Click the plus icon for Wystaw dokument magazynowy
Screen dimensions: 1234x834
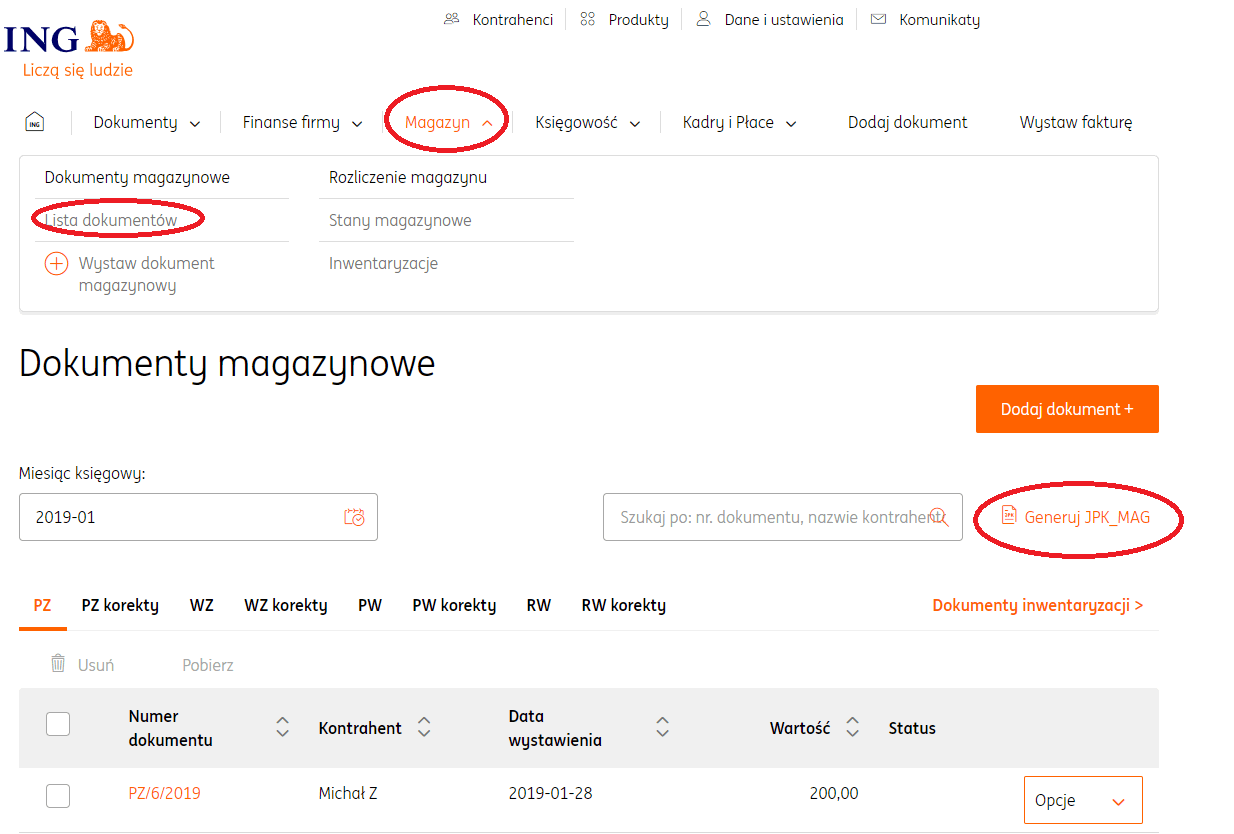pyautogui.click(x=56, y=264)
